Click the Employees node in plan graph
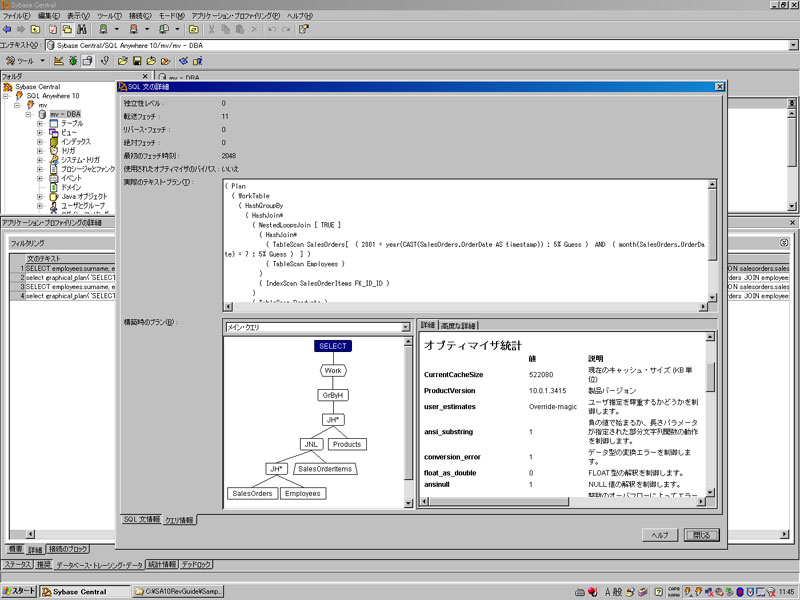The image size is (800, 600). (303, 493)
